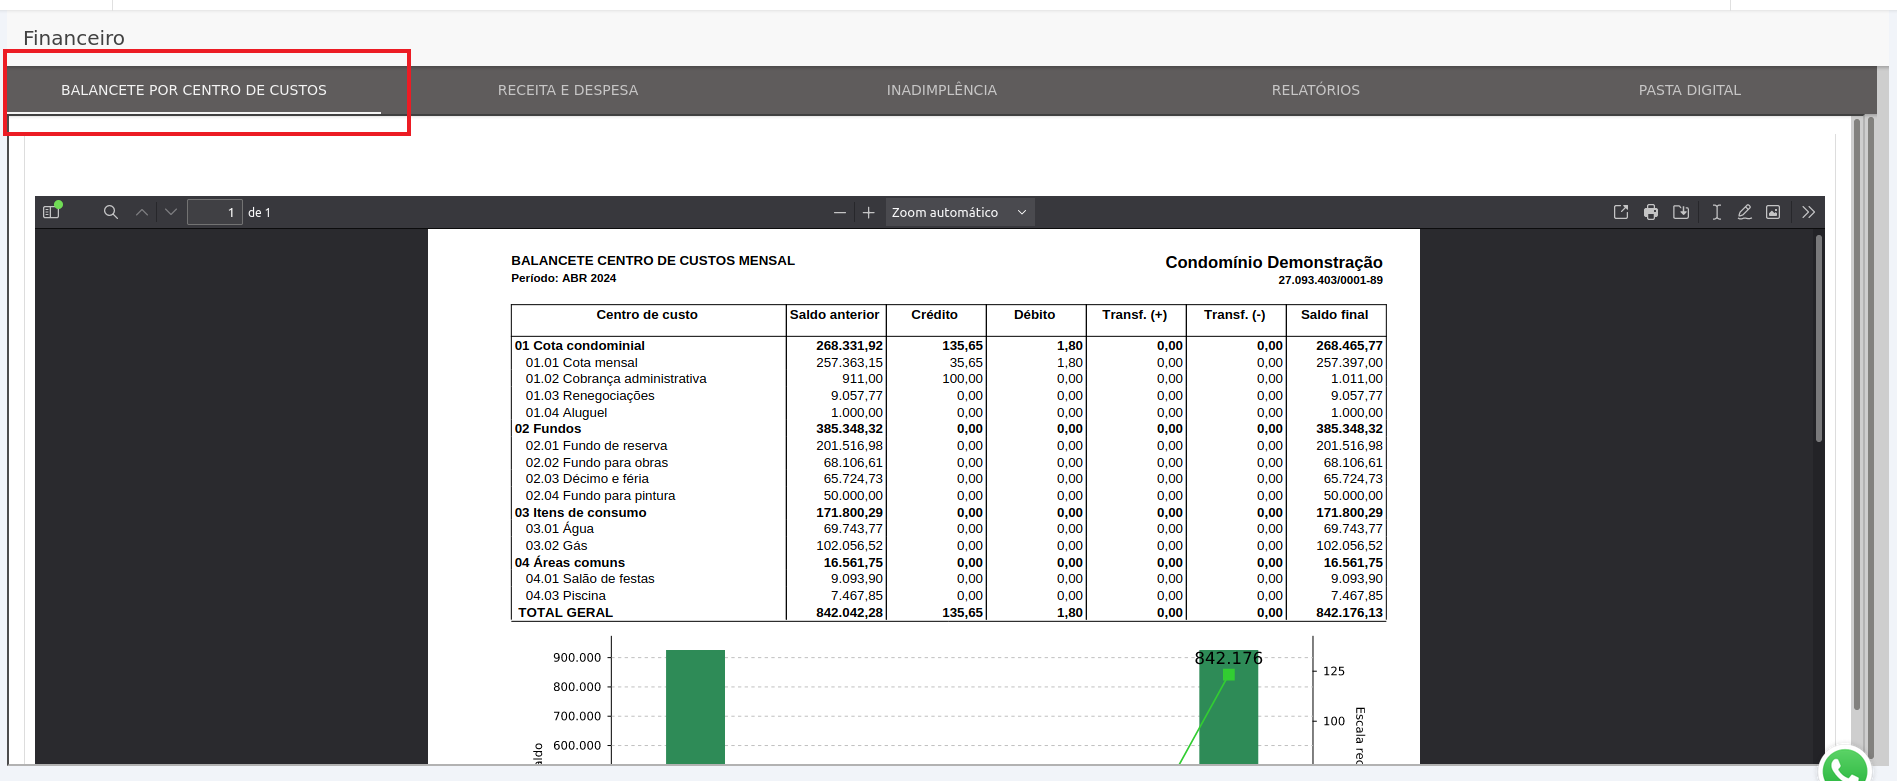Click the '03.01 Água' row label
This screenshot has width=1897, height=781.
[x=560, y=529]
